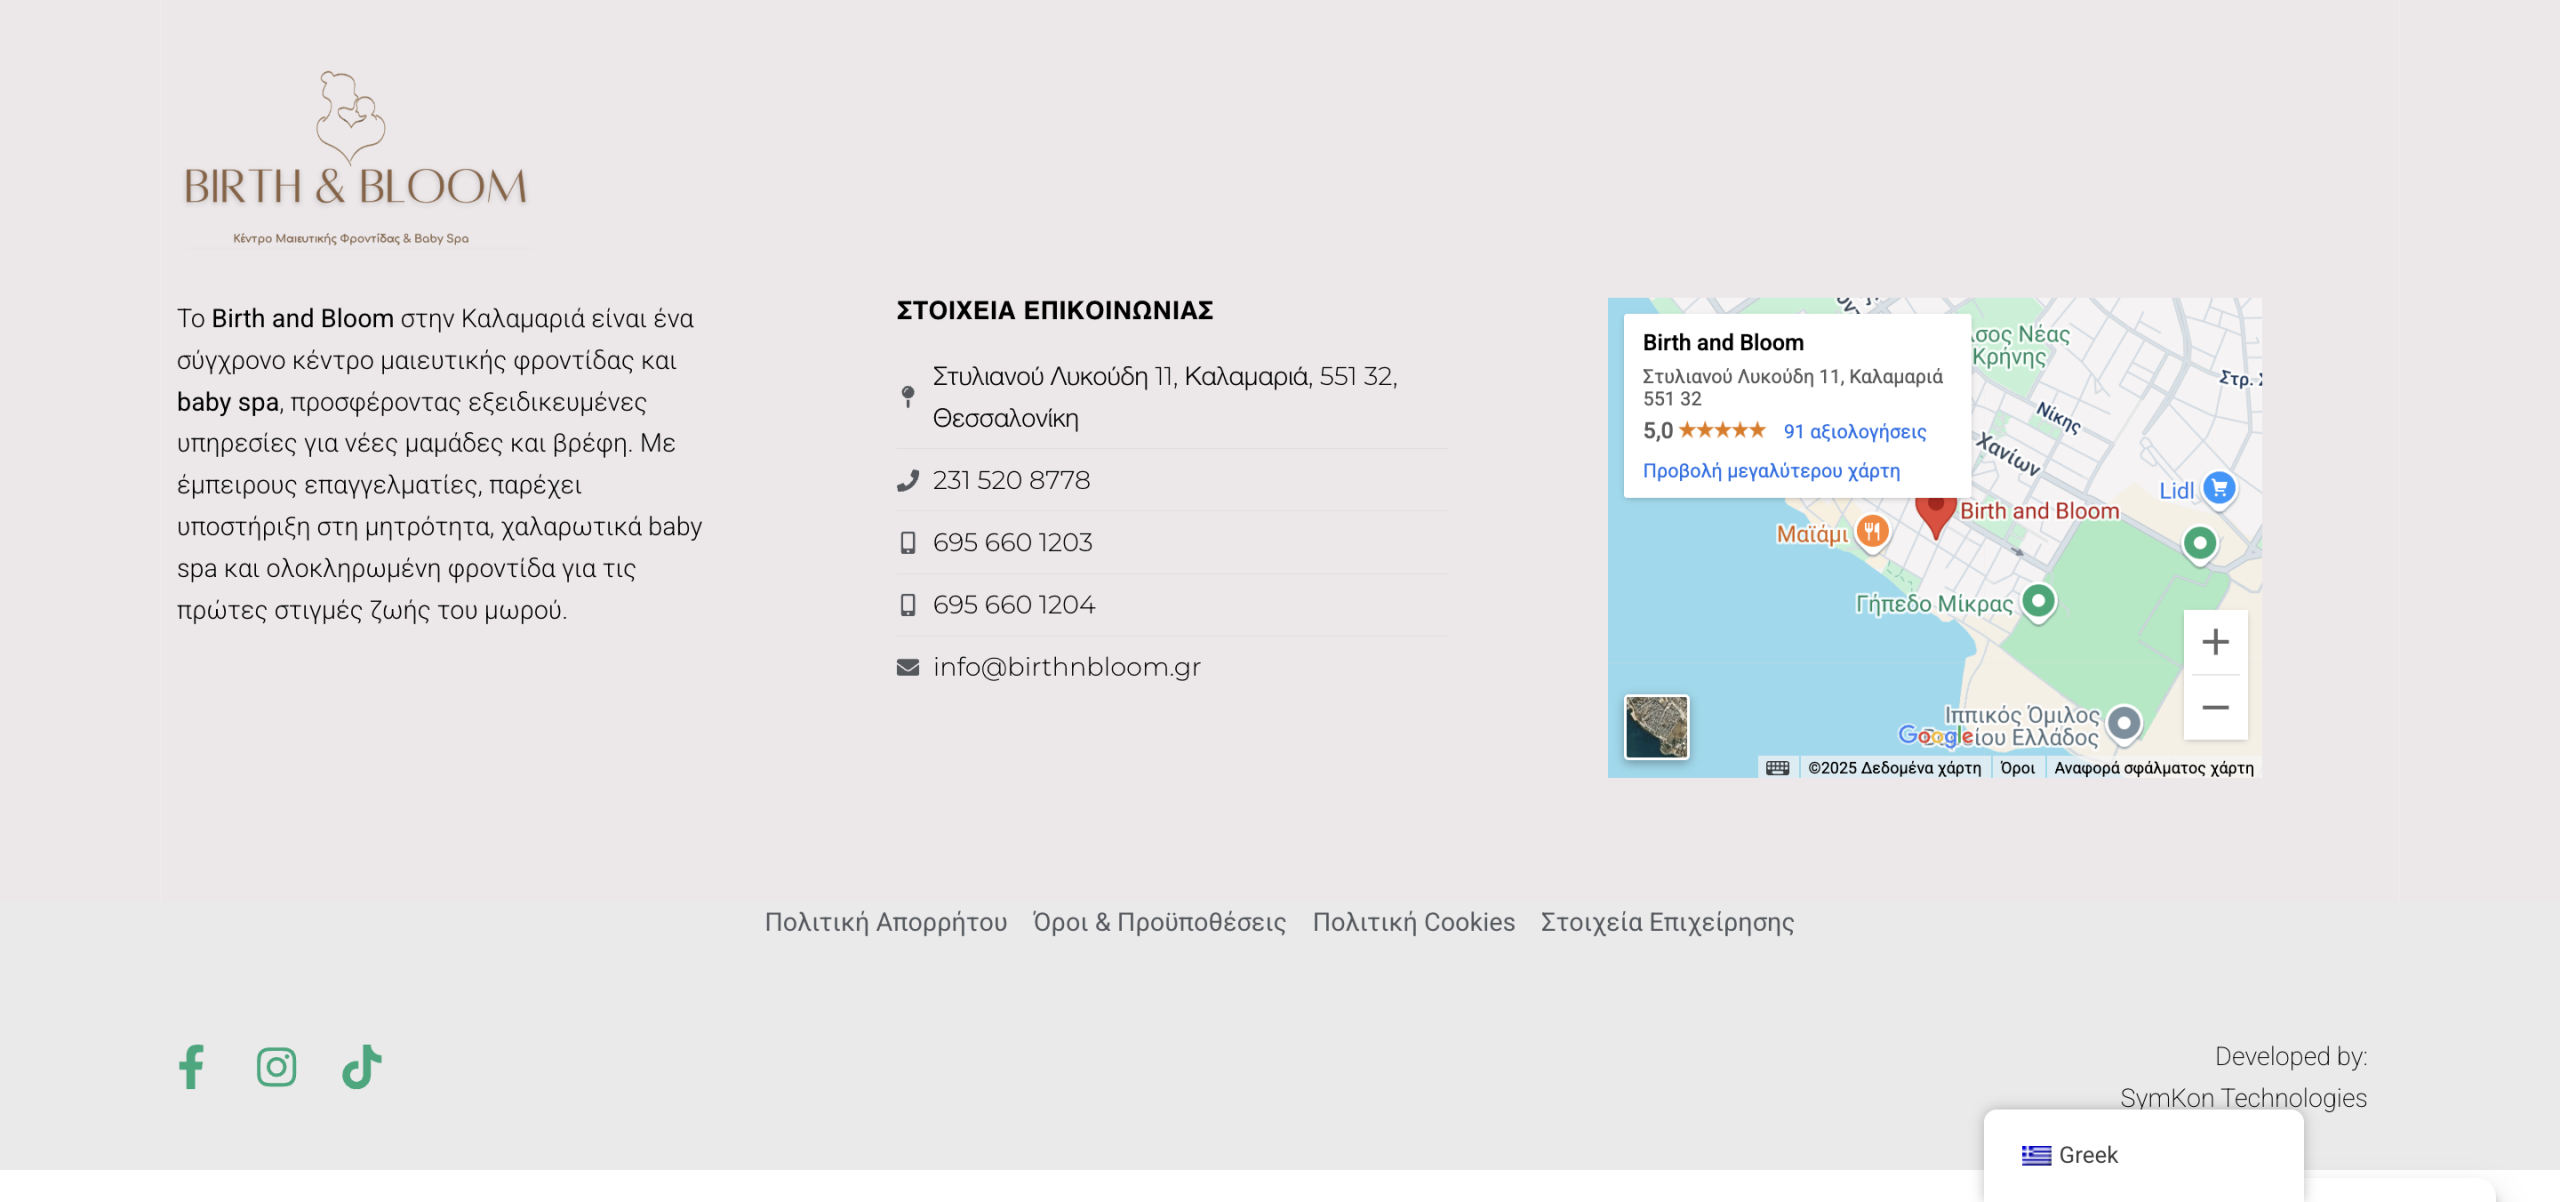This screenshot has height=1202, width=2560.
Task: Click the Μαϊάμι restaurant map marker
Action: coord(1872,532)
